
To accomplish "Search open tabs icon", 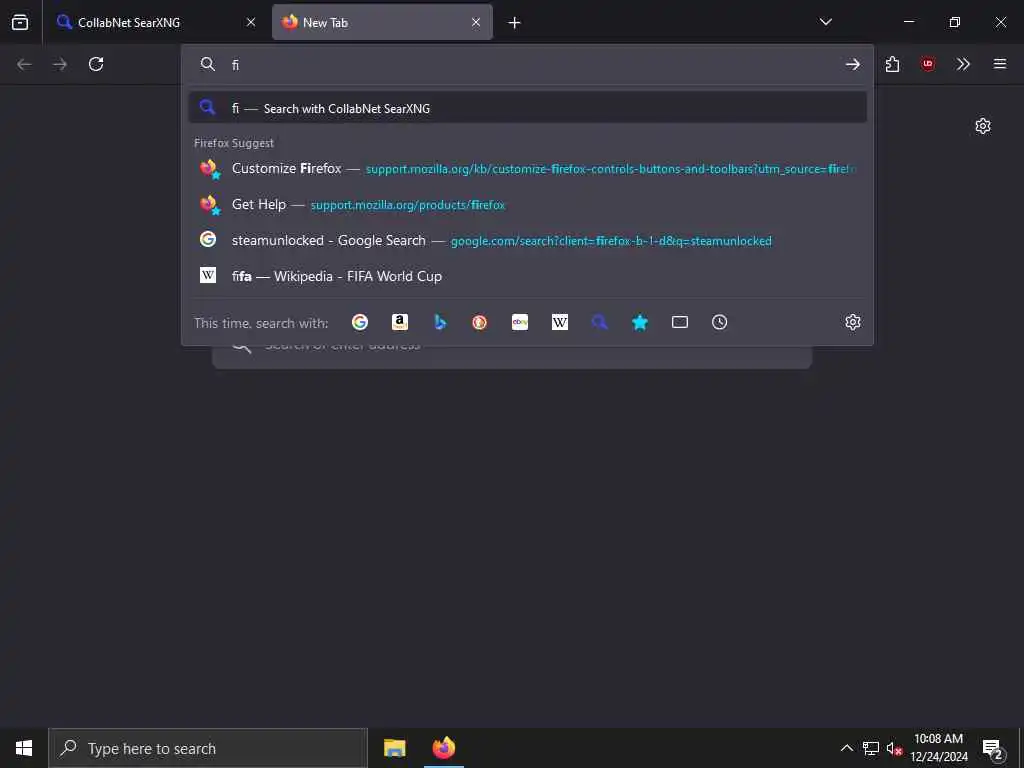I will coord(680,322).
